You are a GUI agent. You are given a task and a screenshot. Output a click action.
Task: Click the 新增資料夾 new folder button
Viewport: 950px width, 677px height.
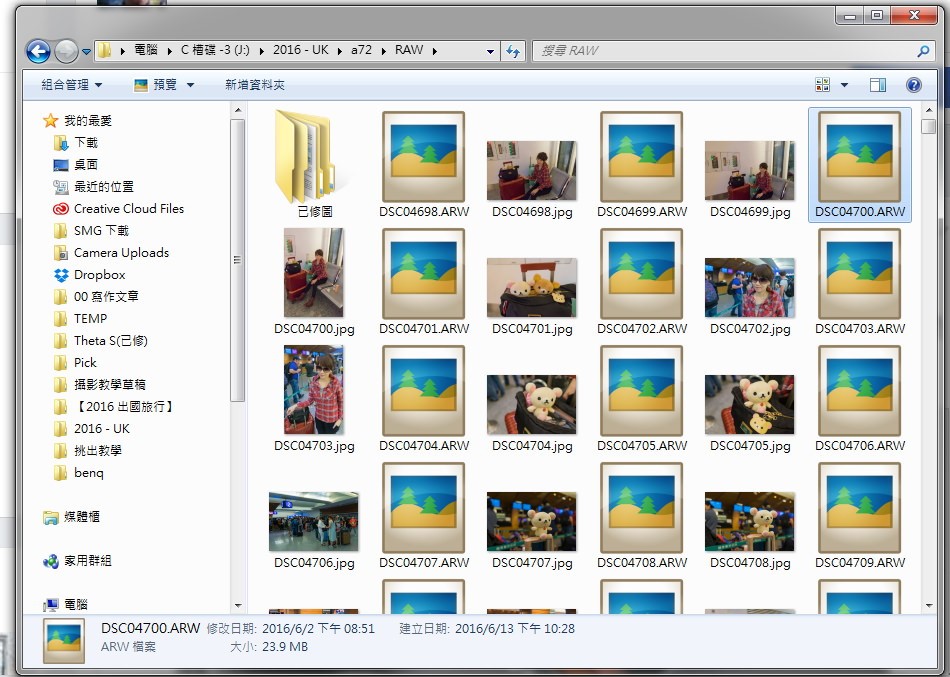254,86
